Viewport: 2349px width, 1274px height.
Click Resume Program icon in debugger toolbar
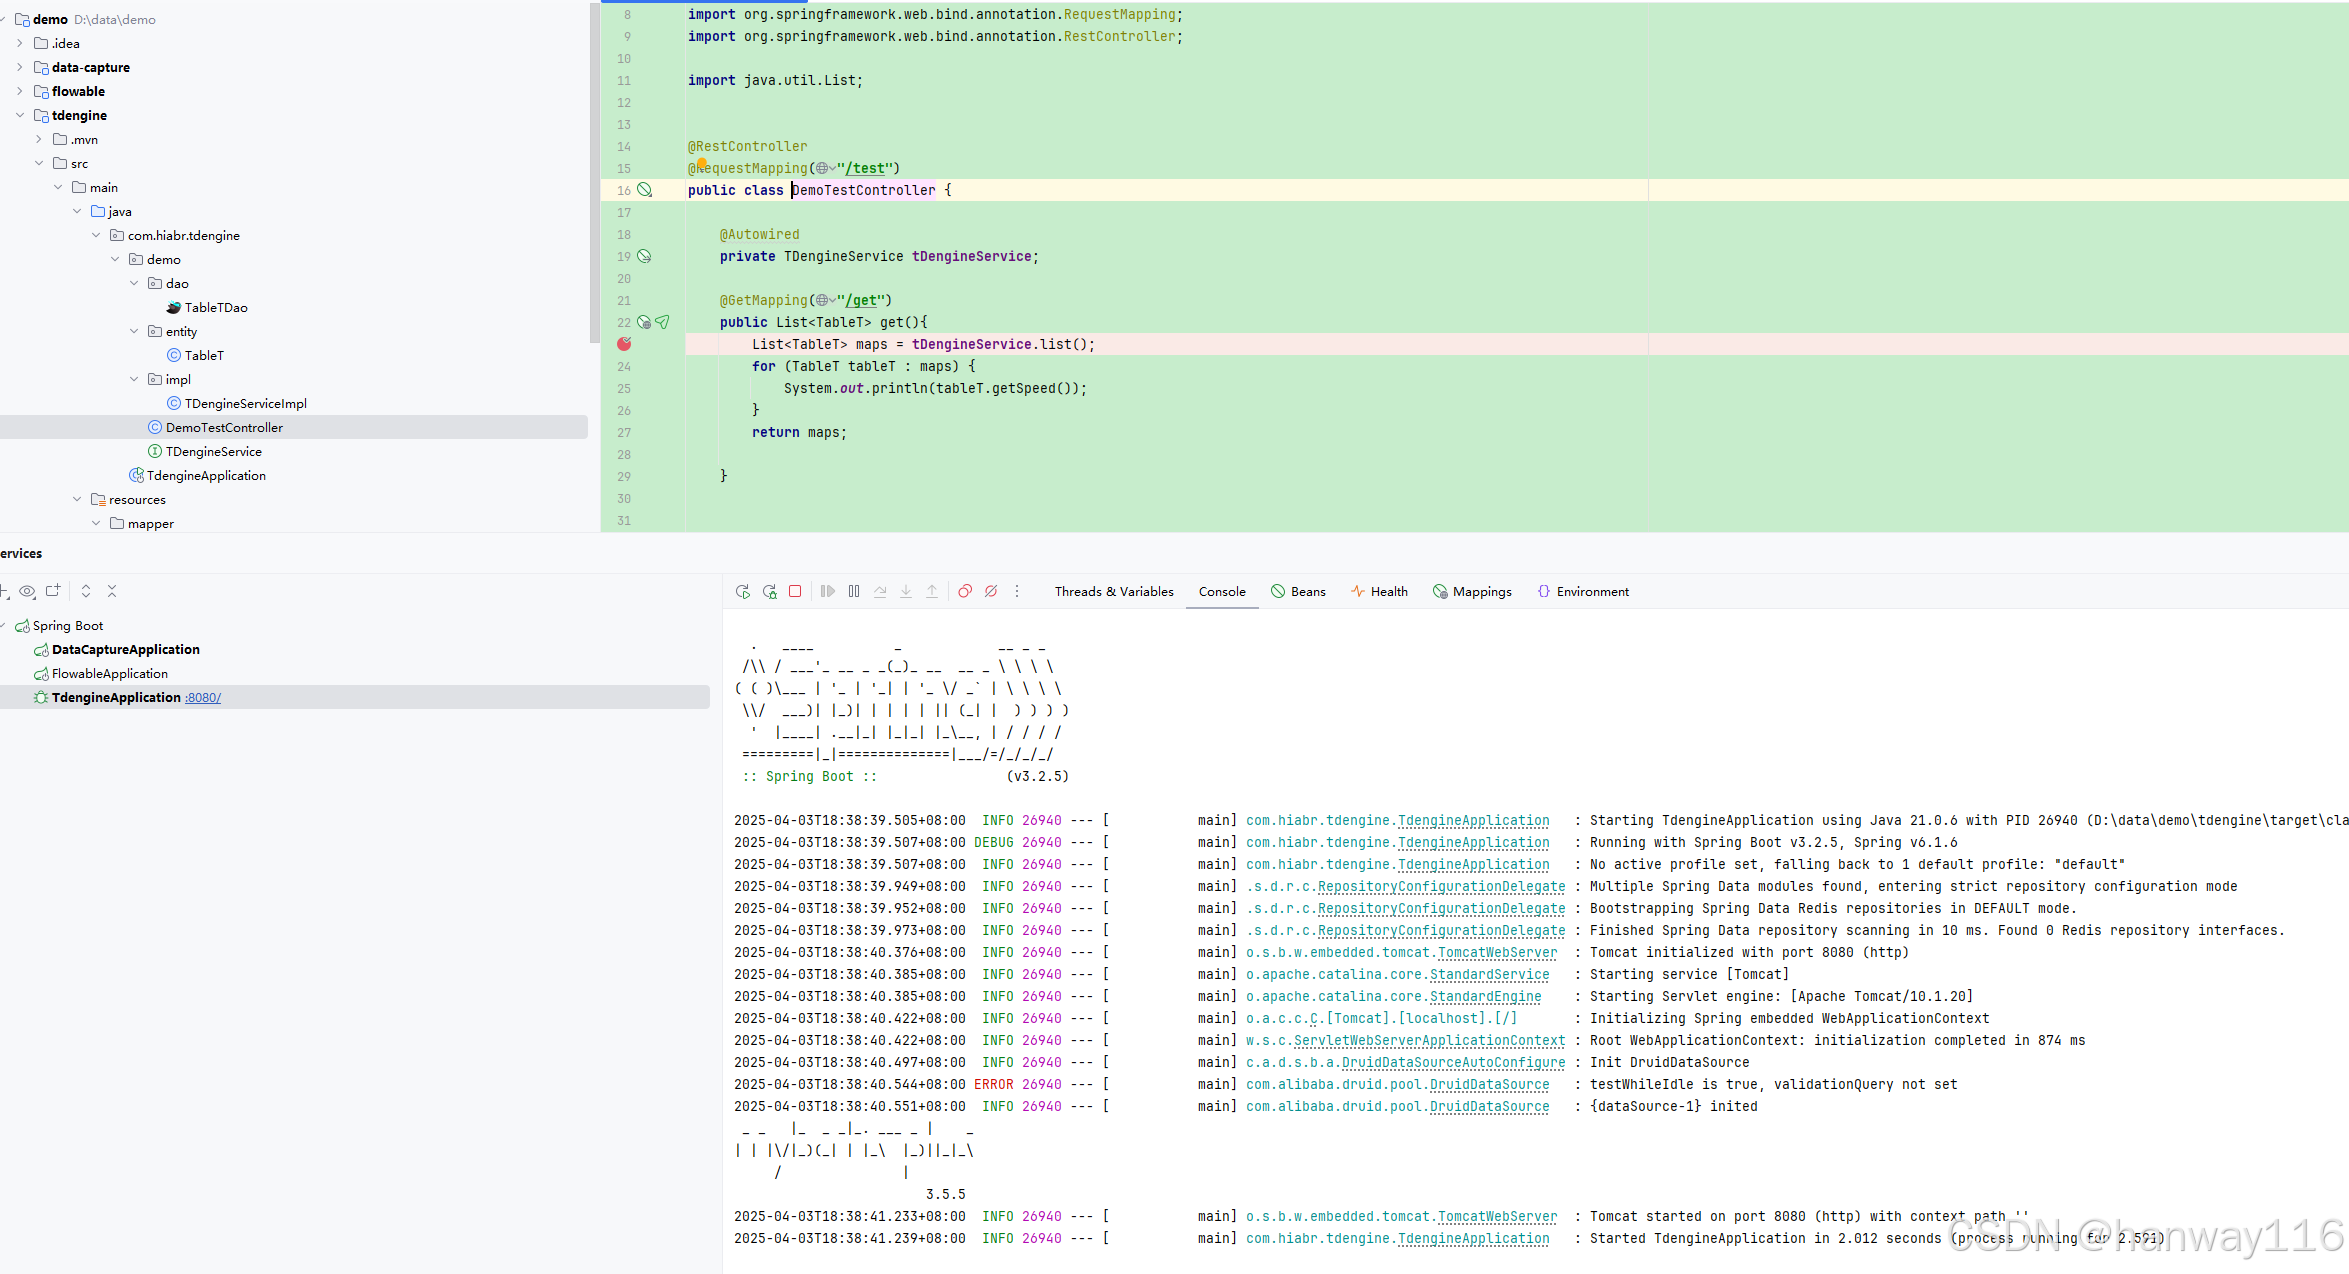tap(827, 592)
